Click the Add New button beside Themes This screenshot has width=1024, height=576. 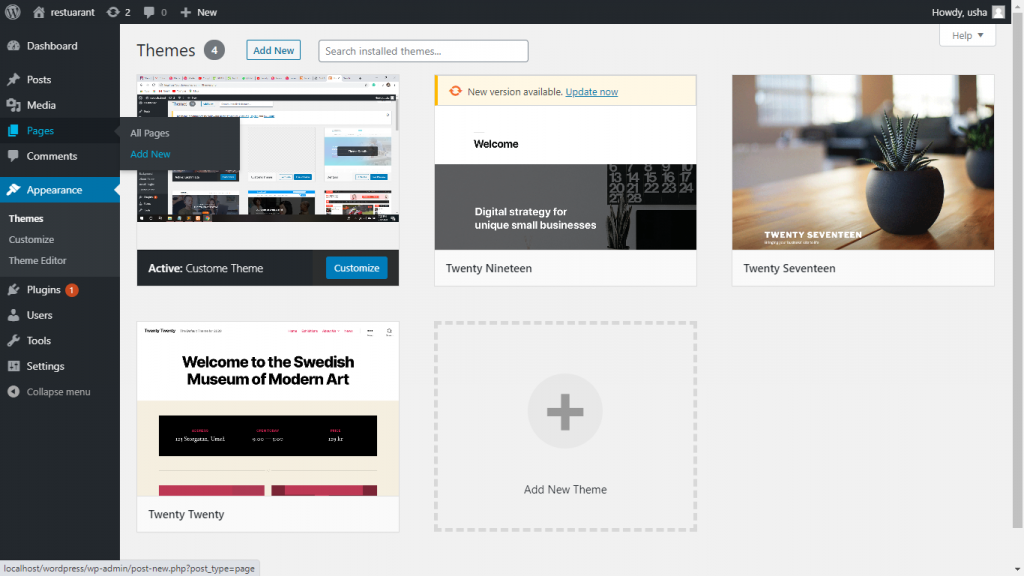pyautogui.click(x=273, y=51)
